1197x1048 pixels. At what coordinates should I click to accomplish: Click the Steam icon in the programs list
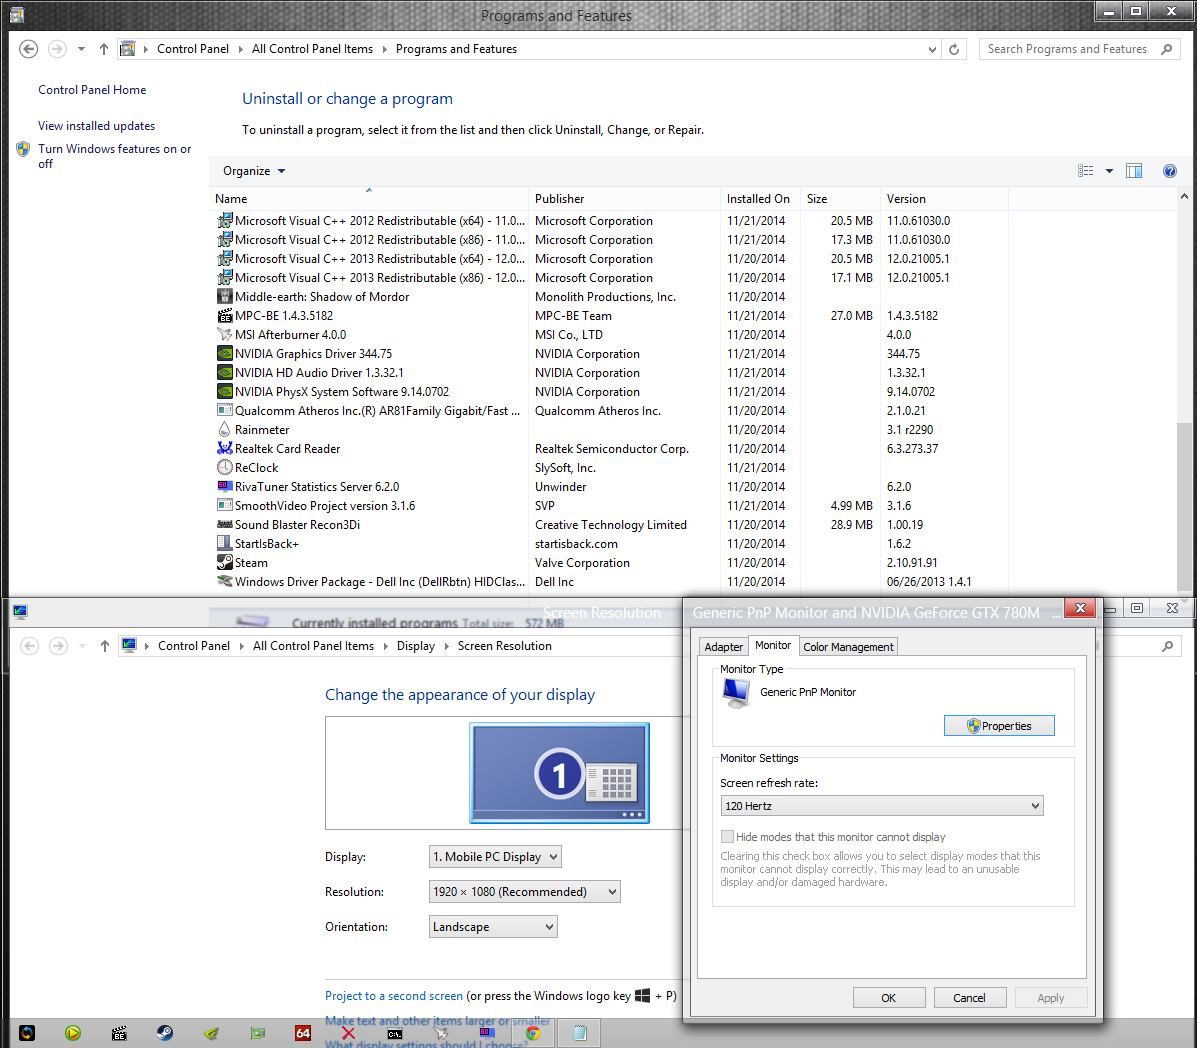click(224, 563)
